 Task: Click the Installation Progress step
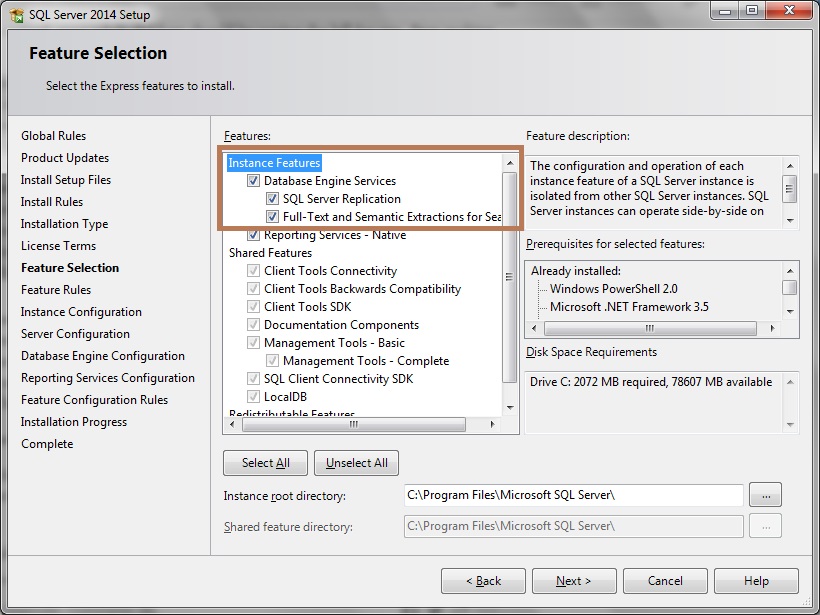click(x=74, y=422)
